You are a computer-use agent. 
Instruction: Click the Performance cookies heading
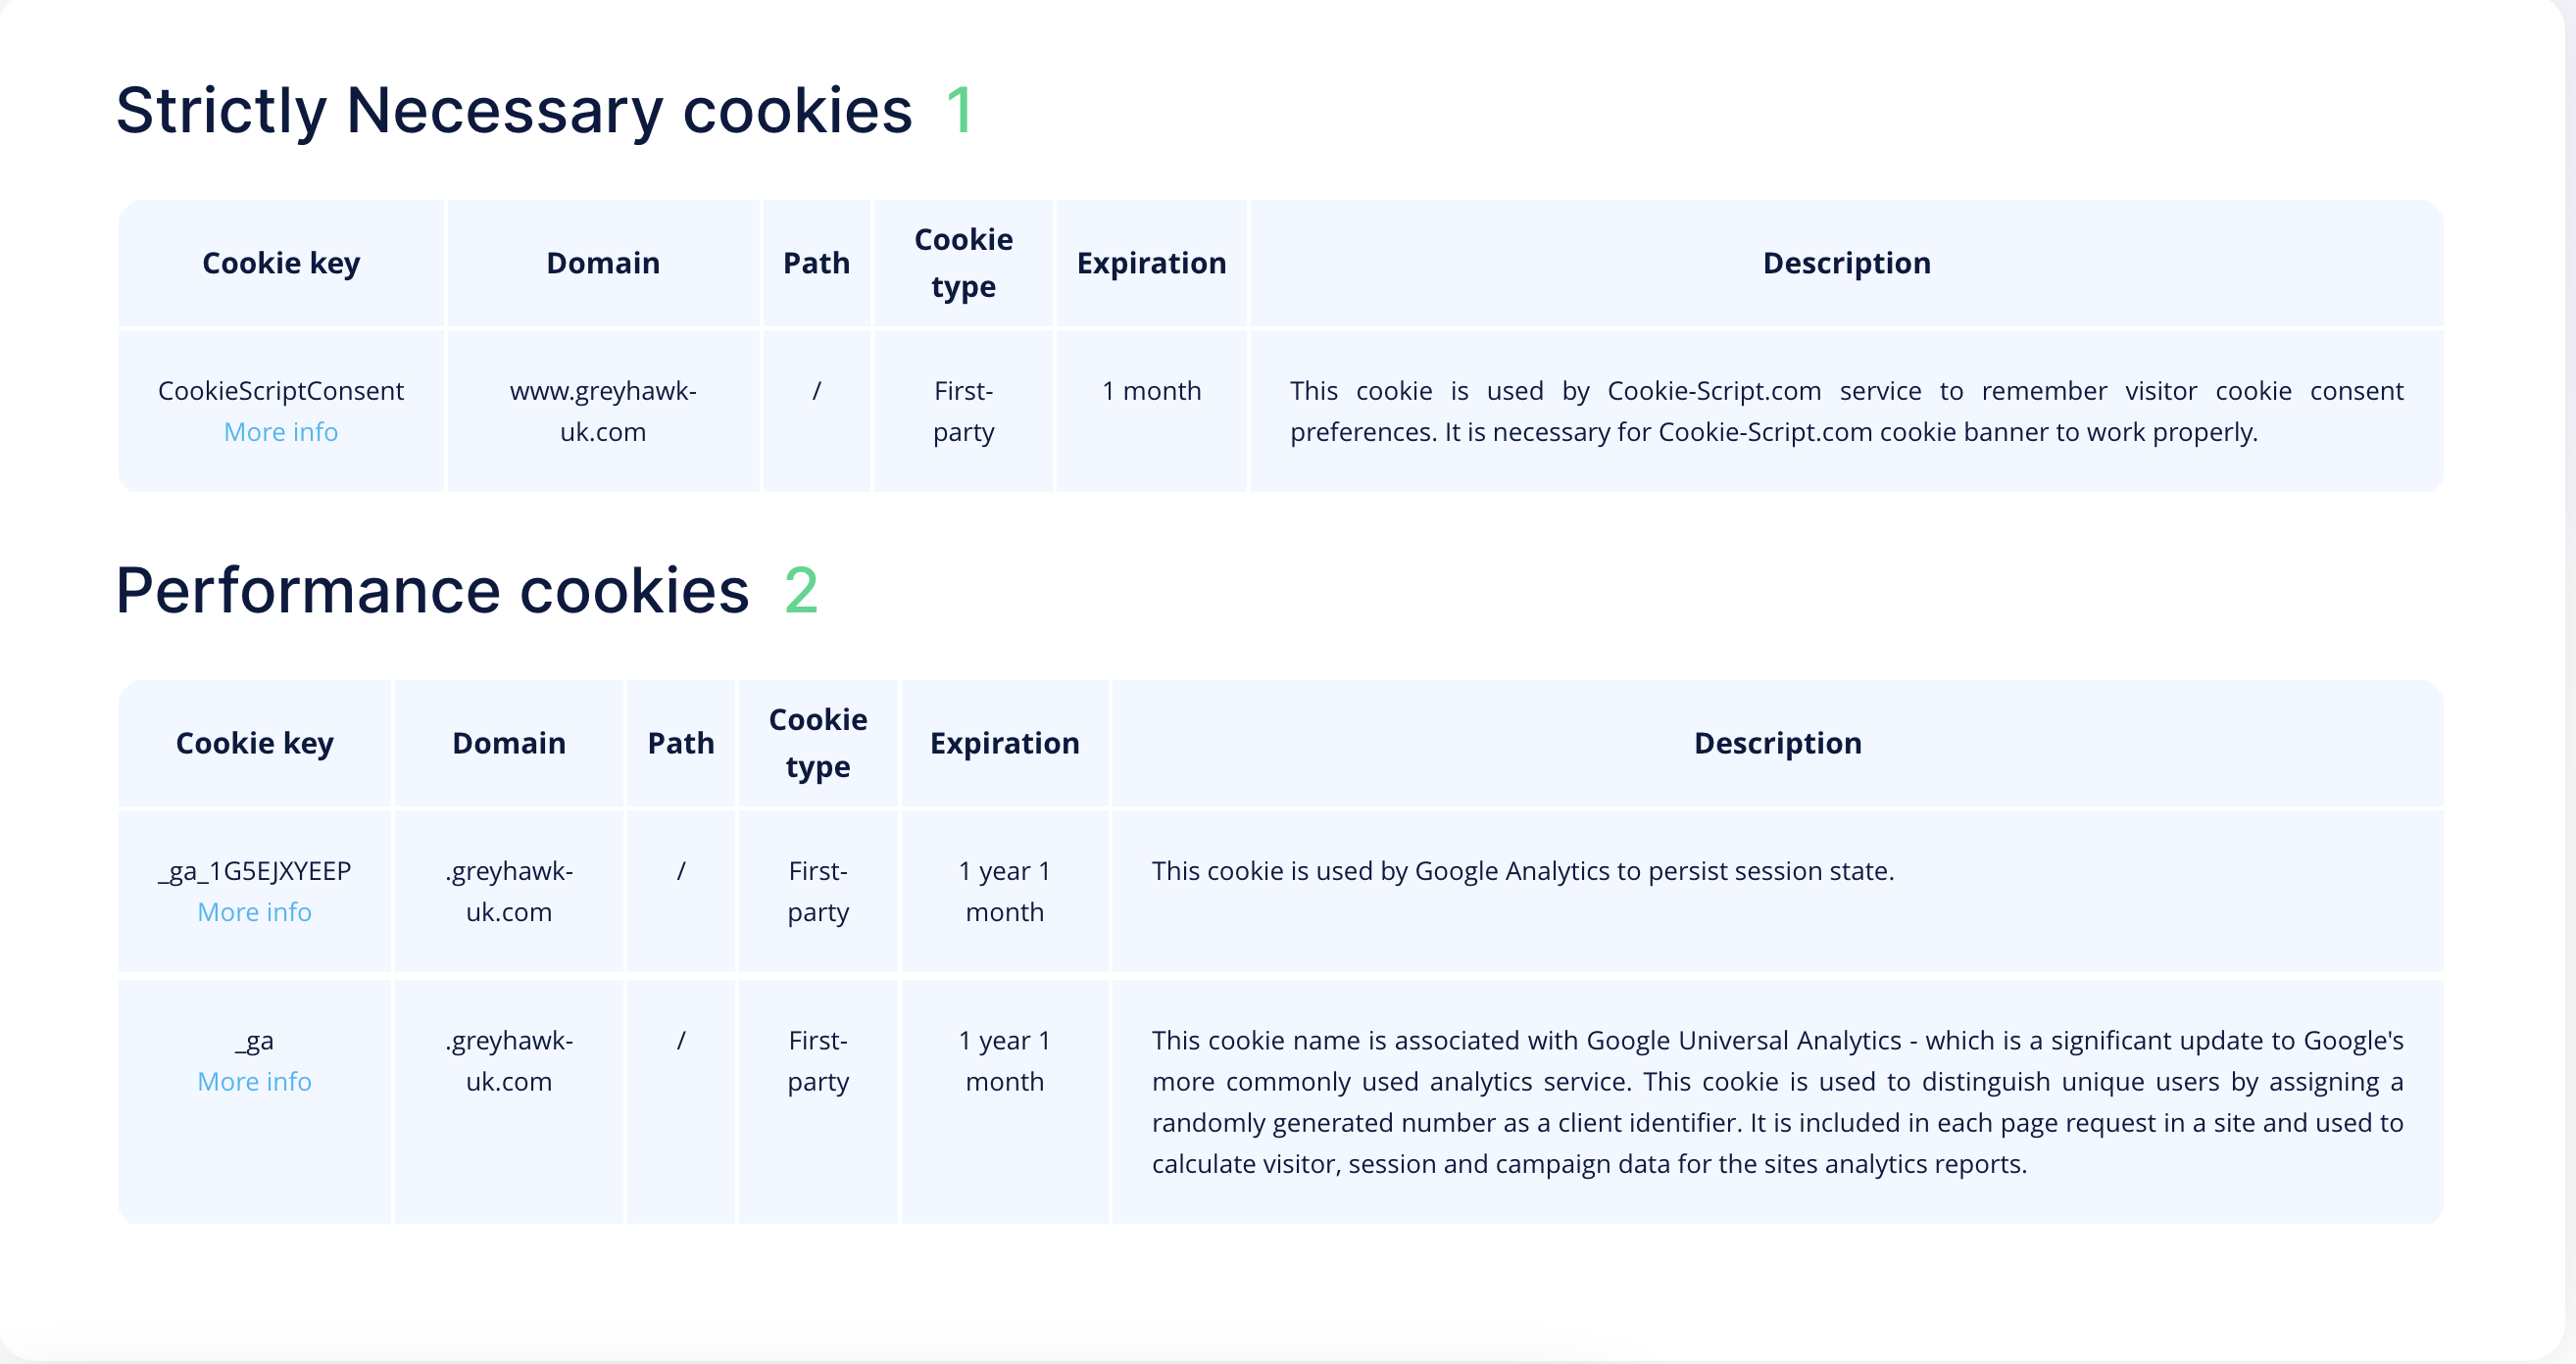[432, 590]
